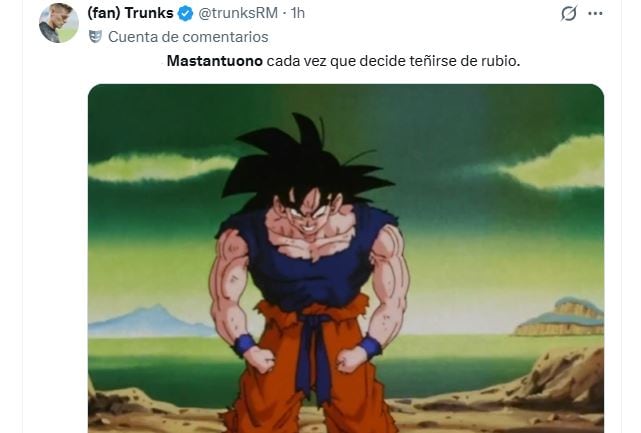
Task: Click the rocky island in the image
Action: (560, 317)
